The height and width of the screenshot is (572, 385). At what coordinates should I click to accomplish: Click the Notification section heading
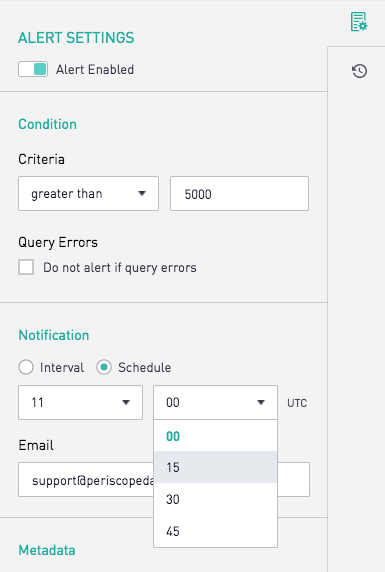pos(54,335)
